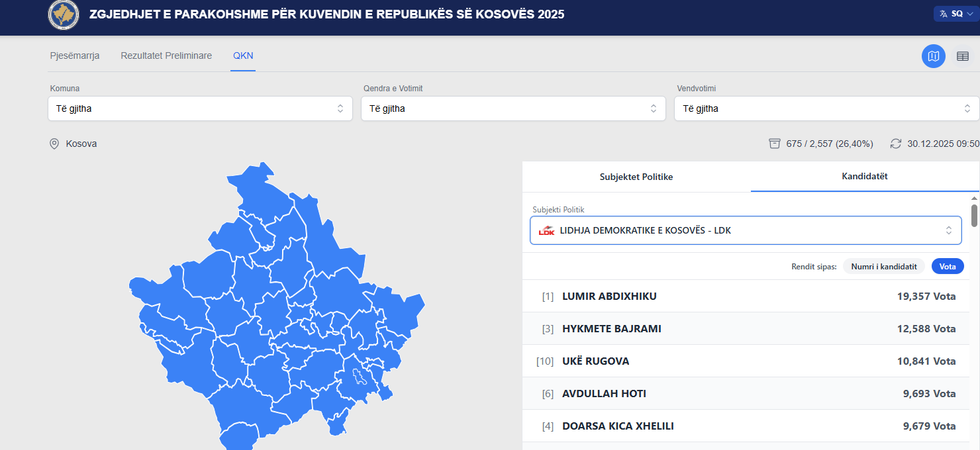Click the LDK party logo icon
The height and width of the screenshot is (450, 980).
[546, 231]
